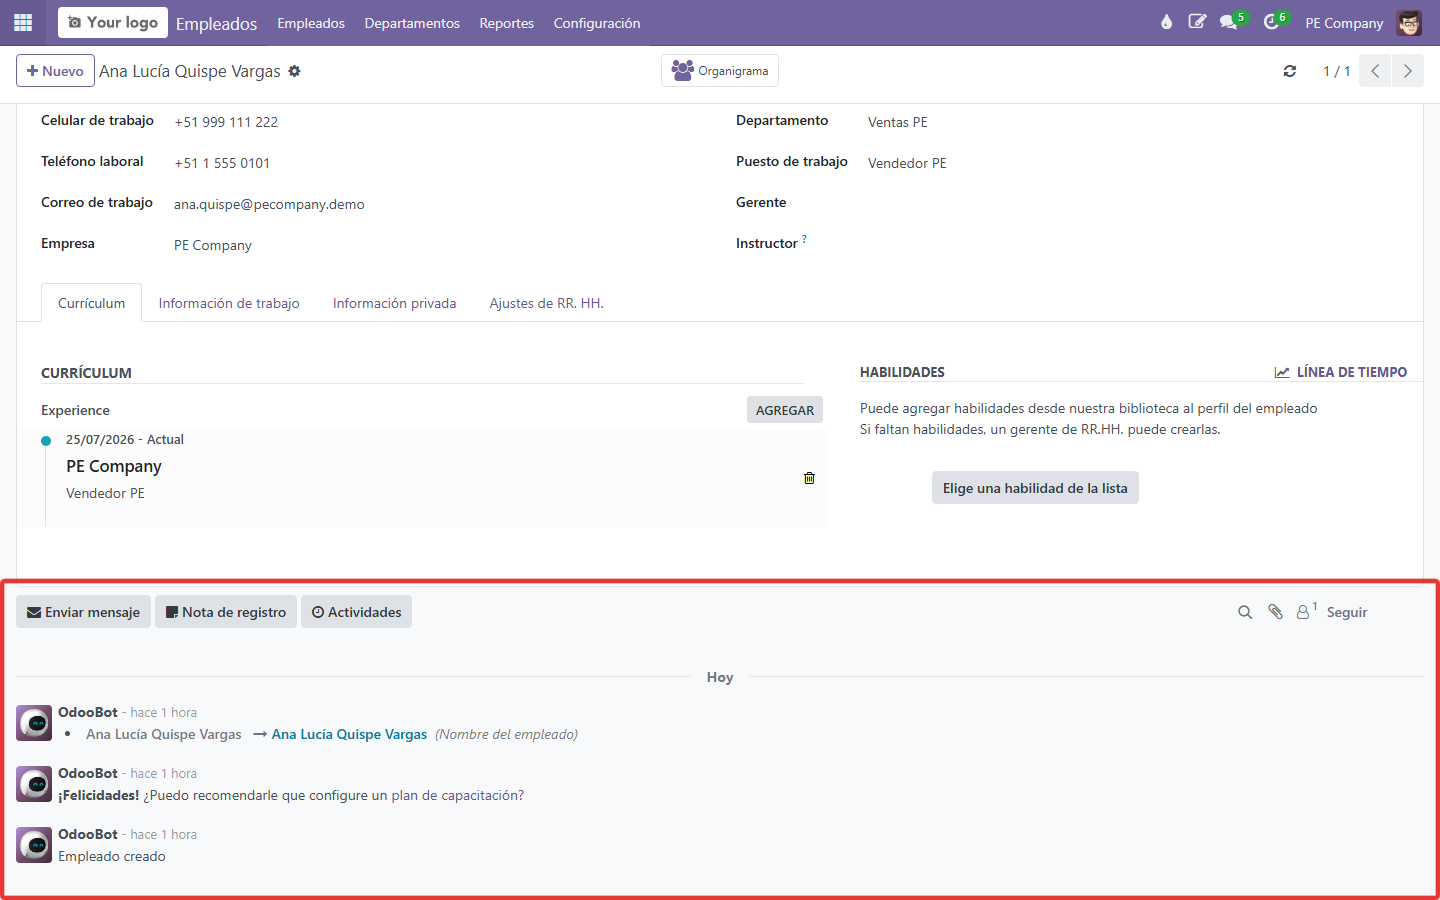
Task: Open the gear actions menu beside employee name
Action: pyautogui.click(x=294, y=71)
